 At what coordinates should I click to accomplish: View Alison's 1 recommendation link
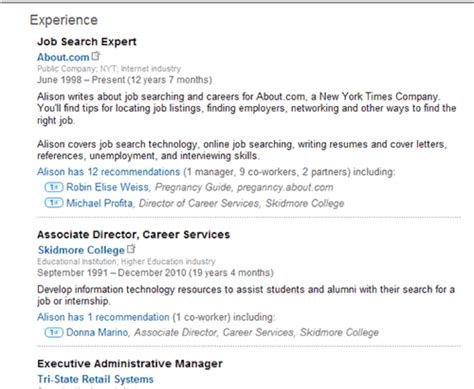(103, 317)
